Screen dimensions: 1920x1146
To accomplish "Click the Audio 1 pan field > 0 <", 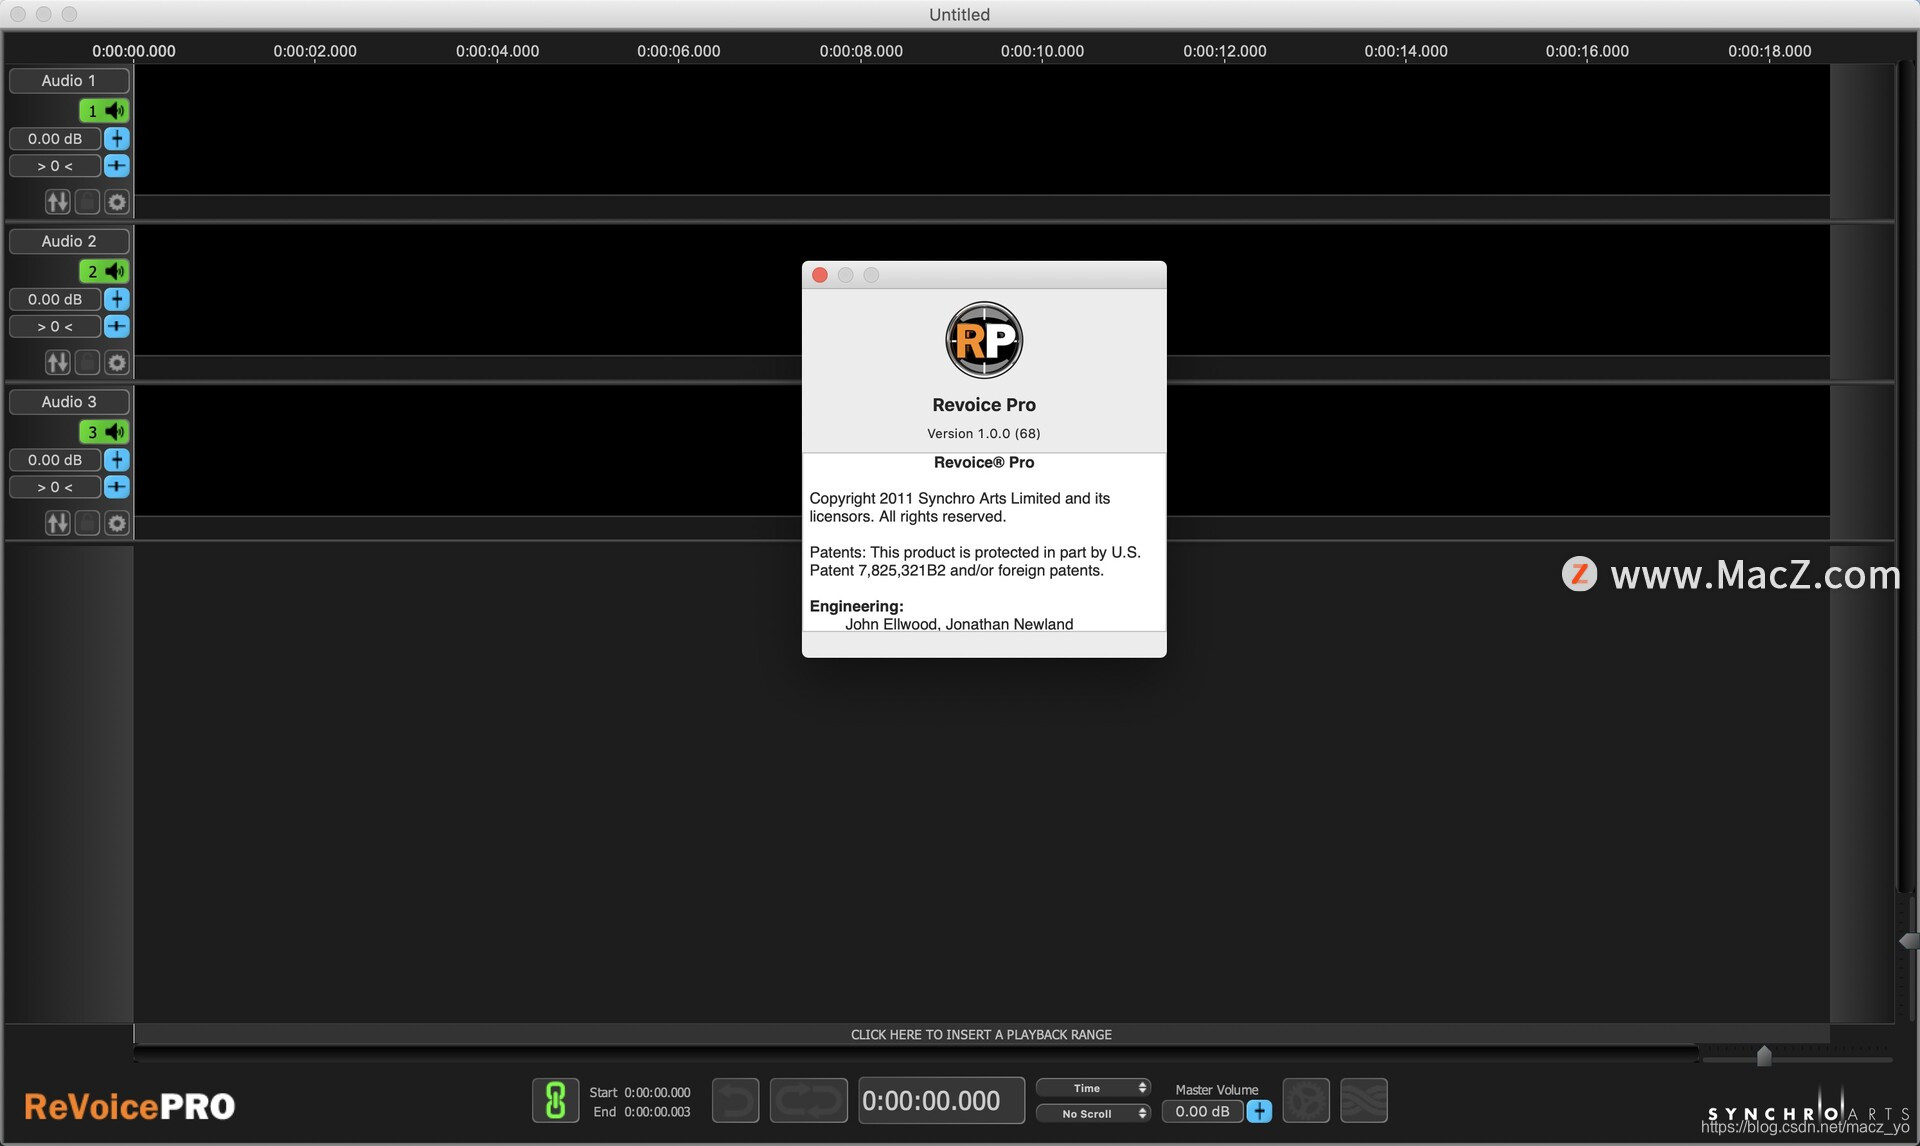I will [x=55, y=166].
